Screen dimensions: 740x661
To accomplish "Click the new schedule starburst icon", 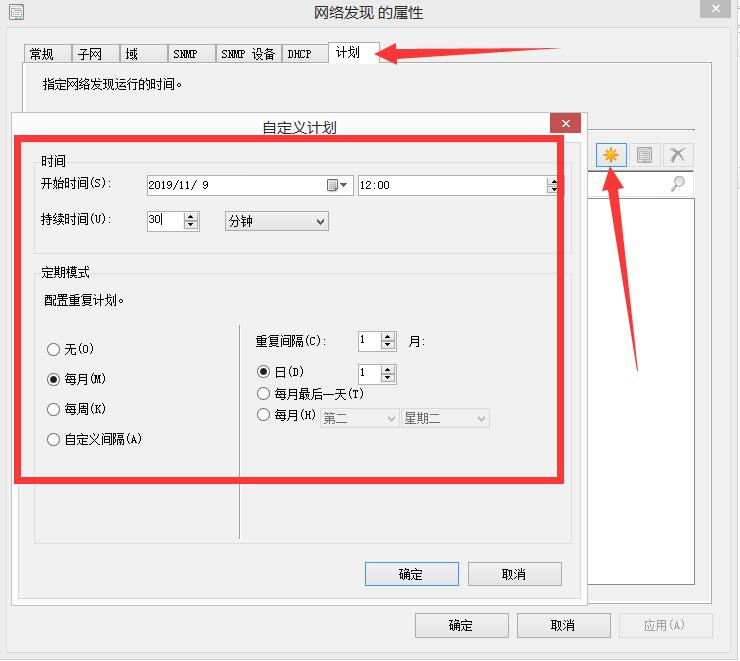I will [x=611, y=155].
